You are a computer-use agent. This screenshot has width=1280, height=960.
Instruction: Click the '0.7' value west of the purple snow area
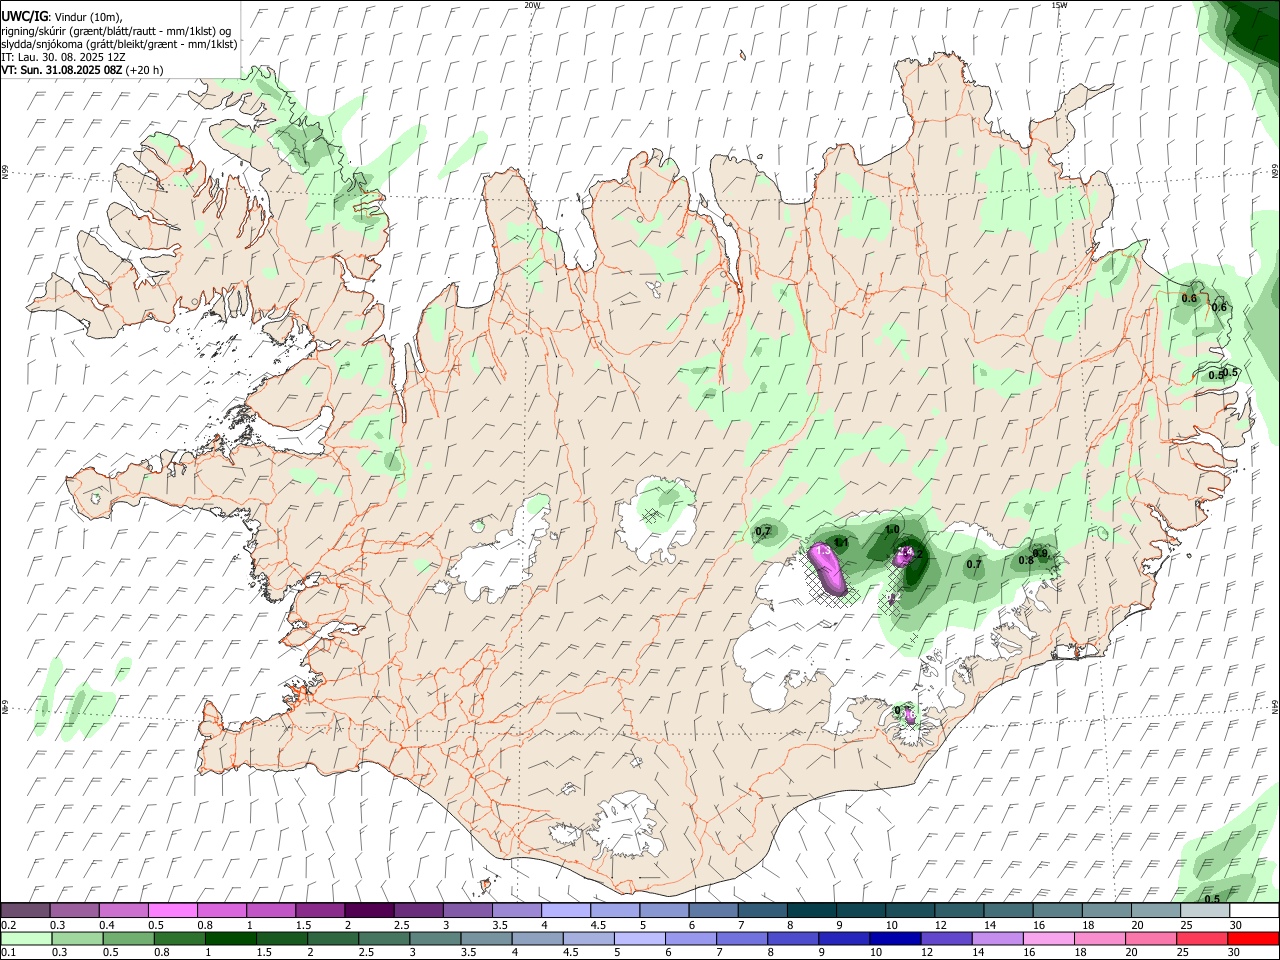[763, 531]
